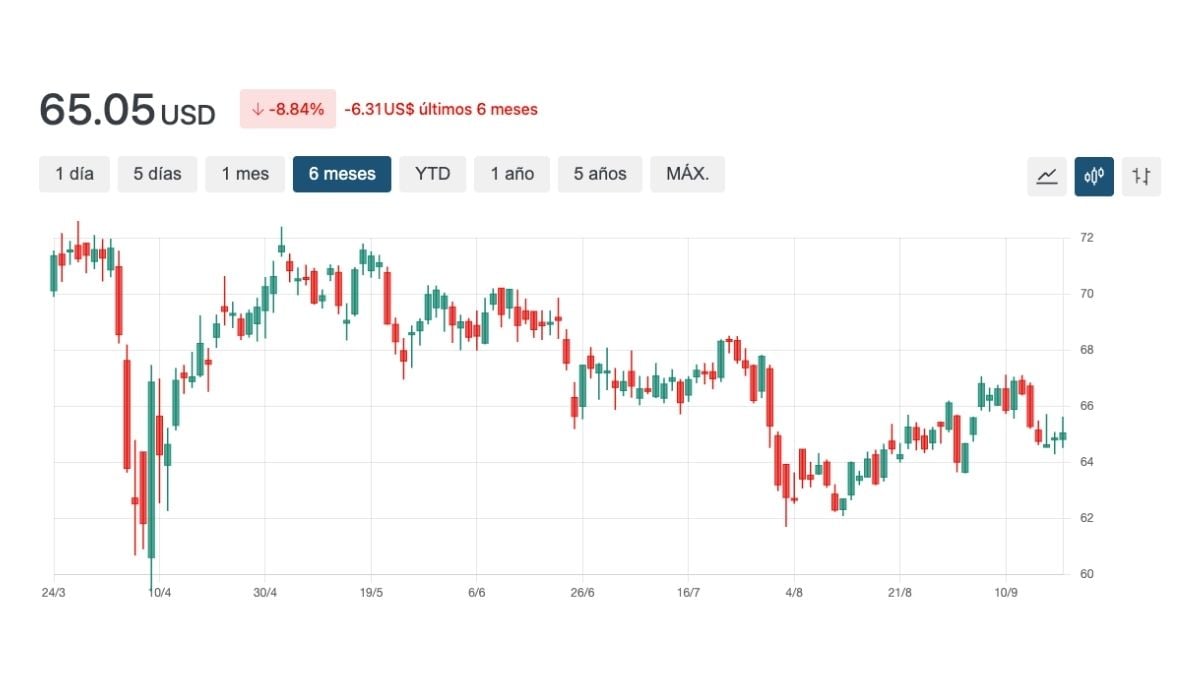Image resolution: width=1200 pixels, height=675 pixels.
Task: Click the 72 price axis label
Action: (1086, 238)
